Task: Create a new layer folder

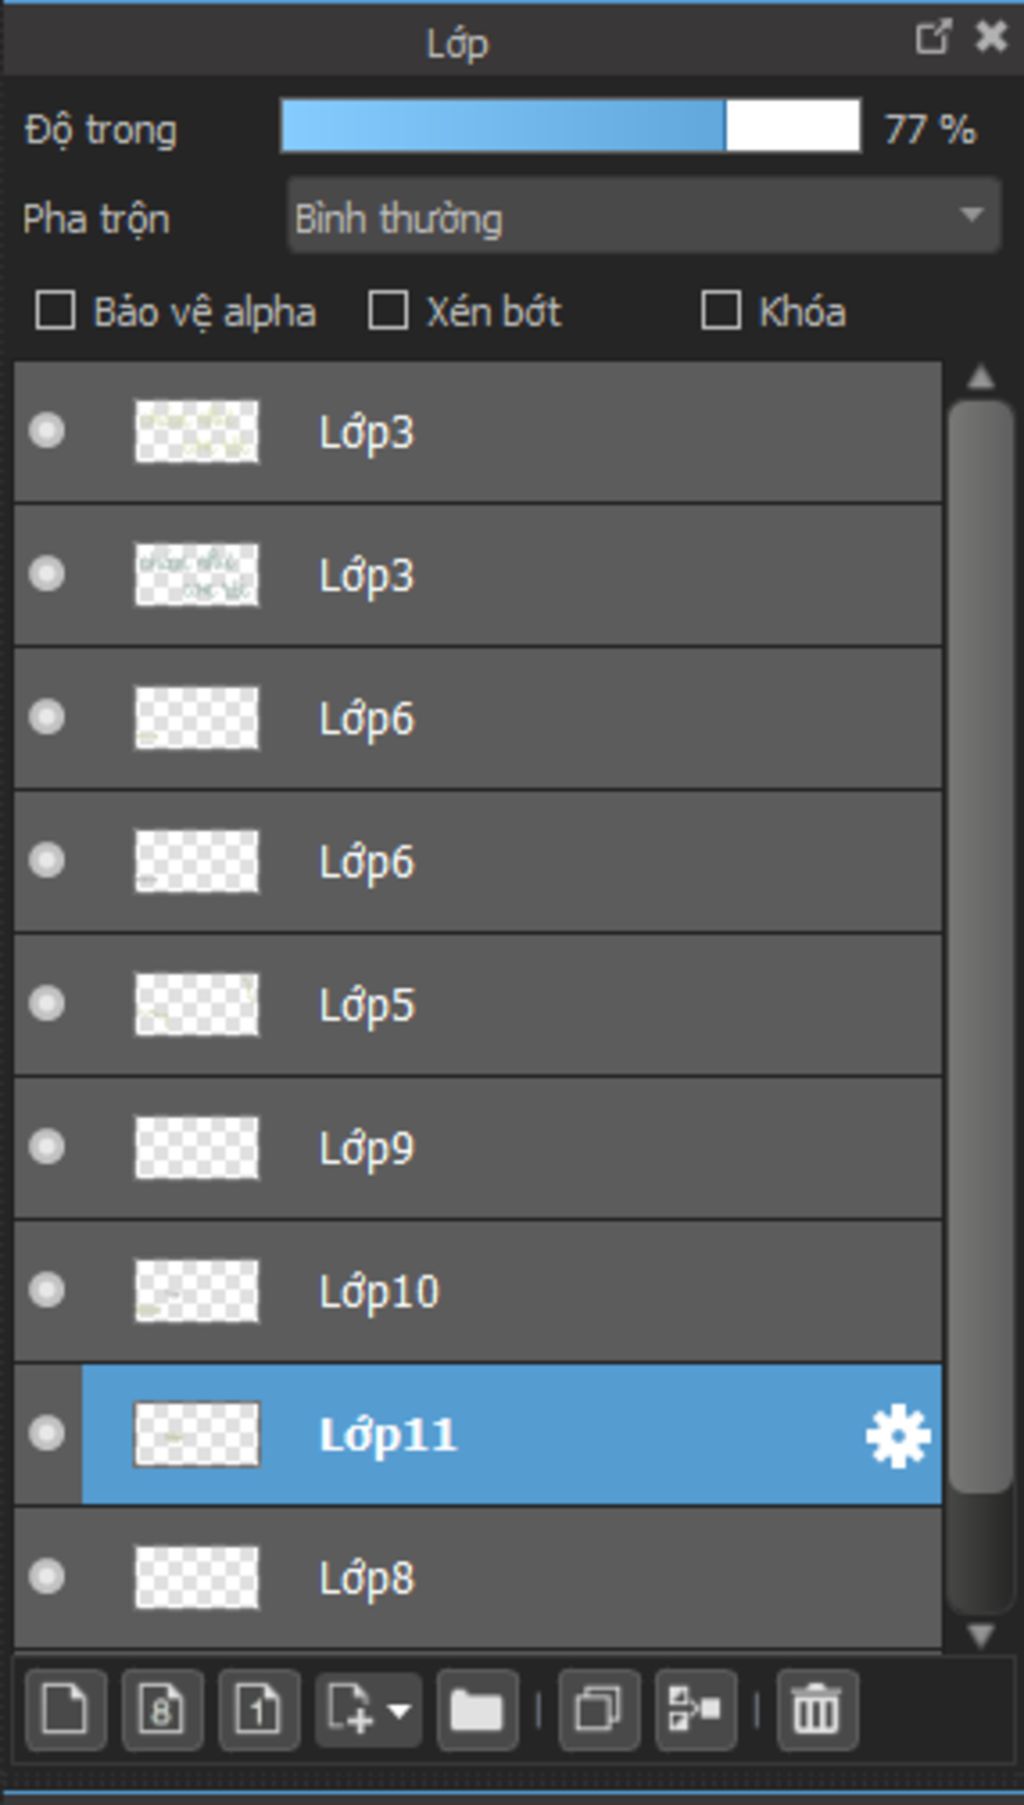Action: tap(477, 1710)
